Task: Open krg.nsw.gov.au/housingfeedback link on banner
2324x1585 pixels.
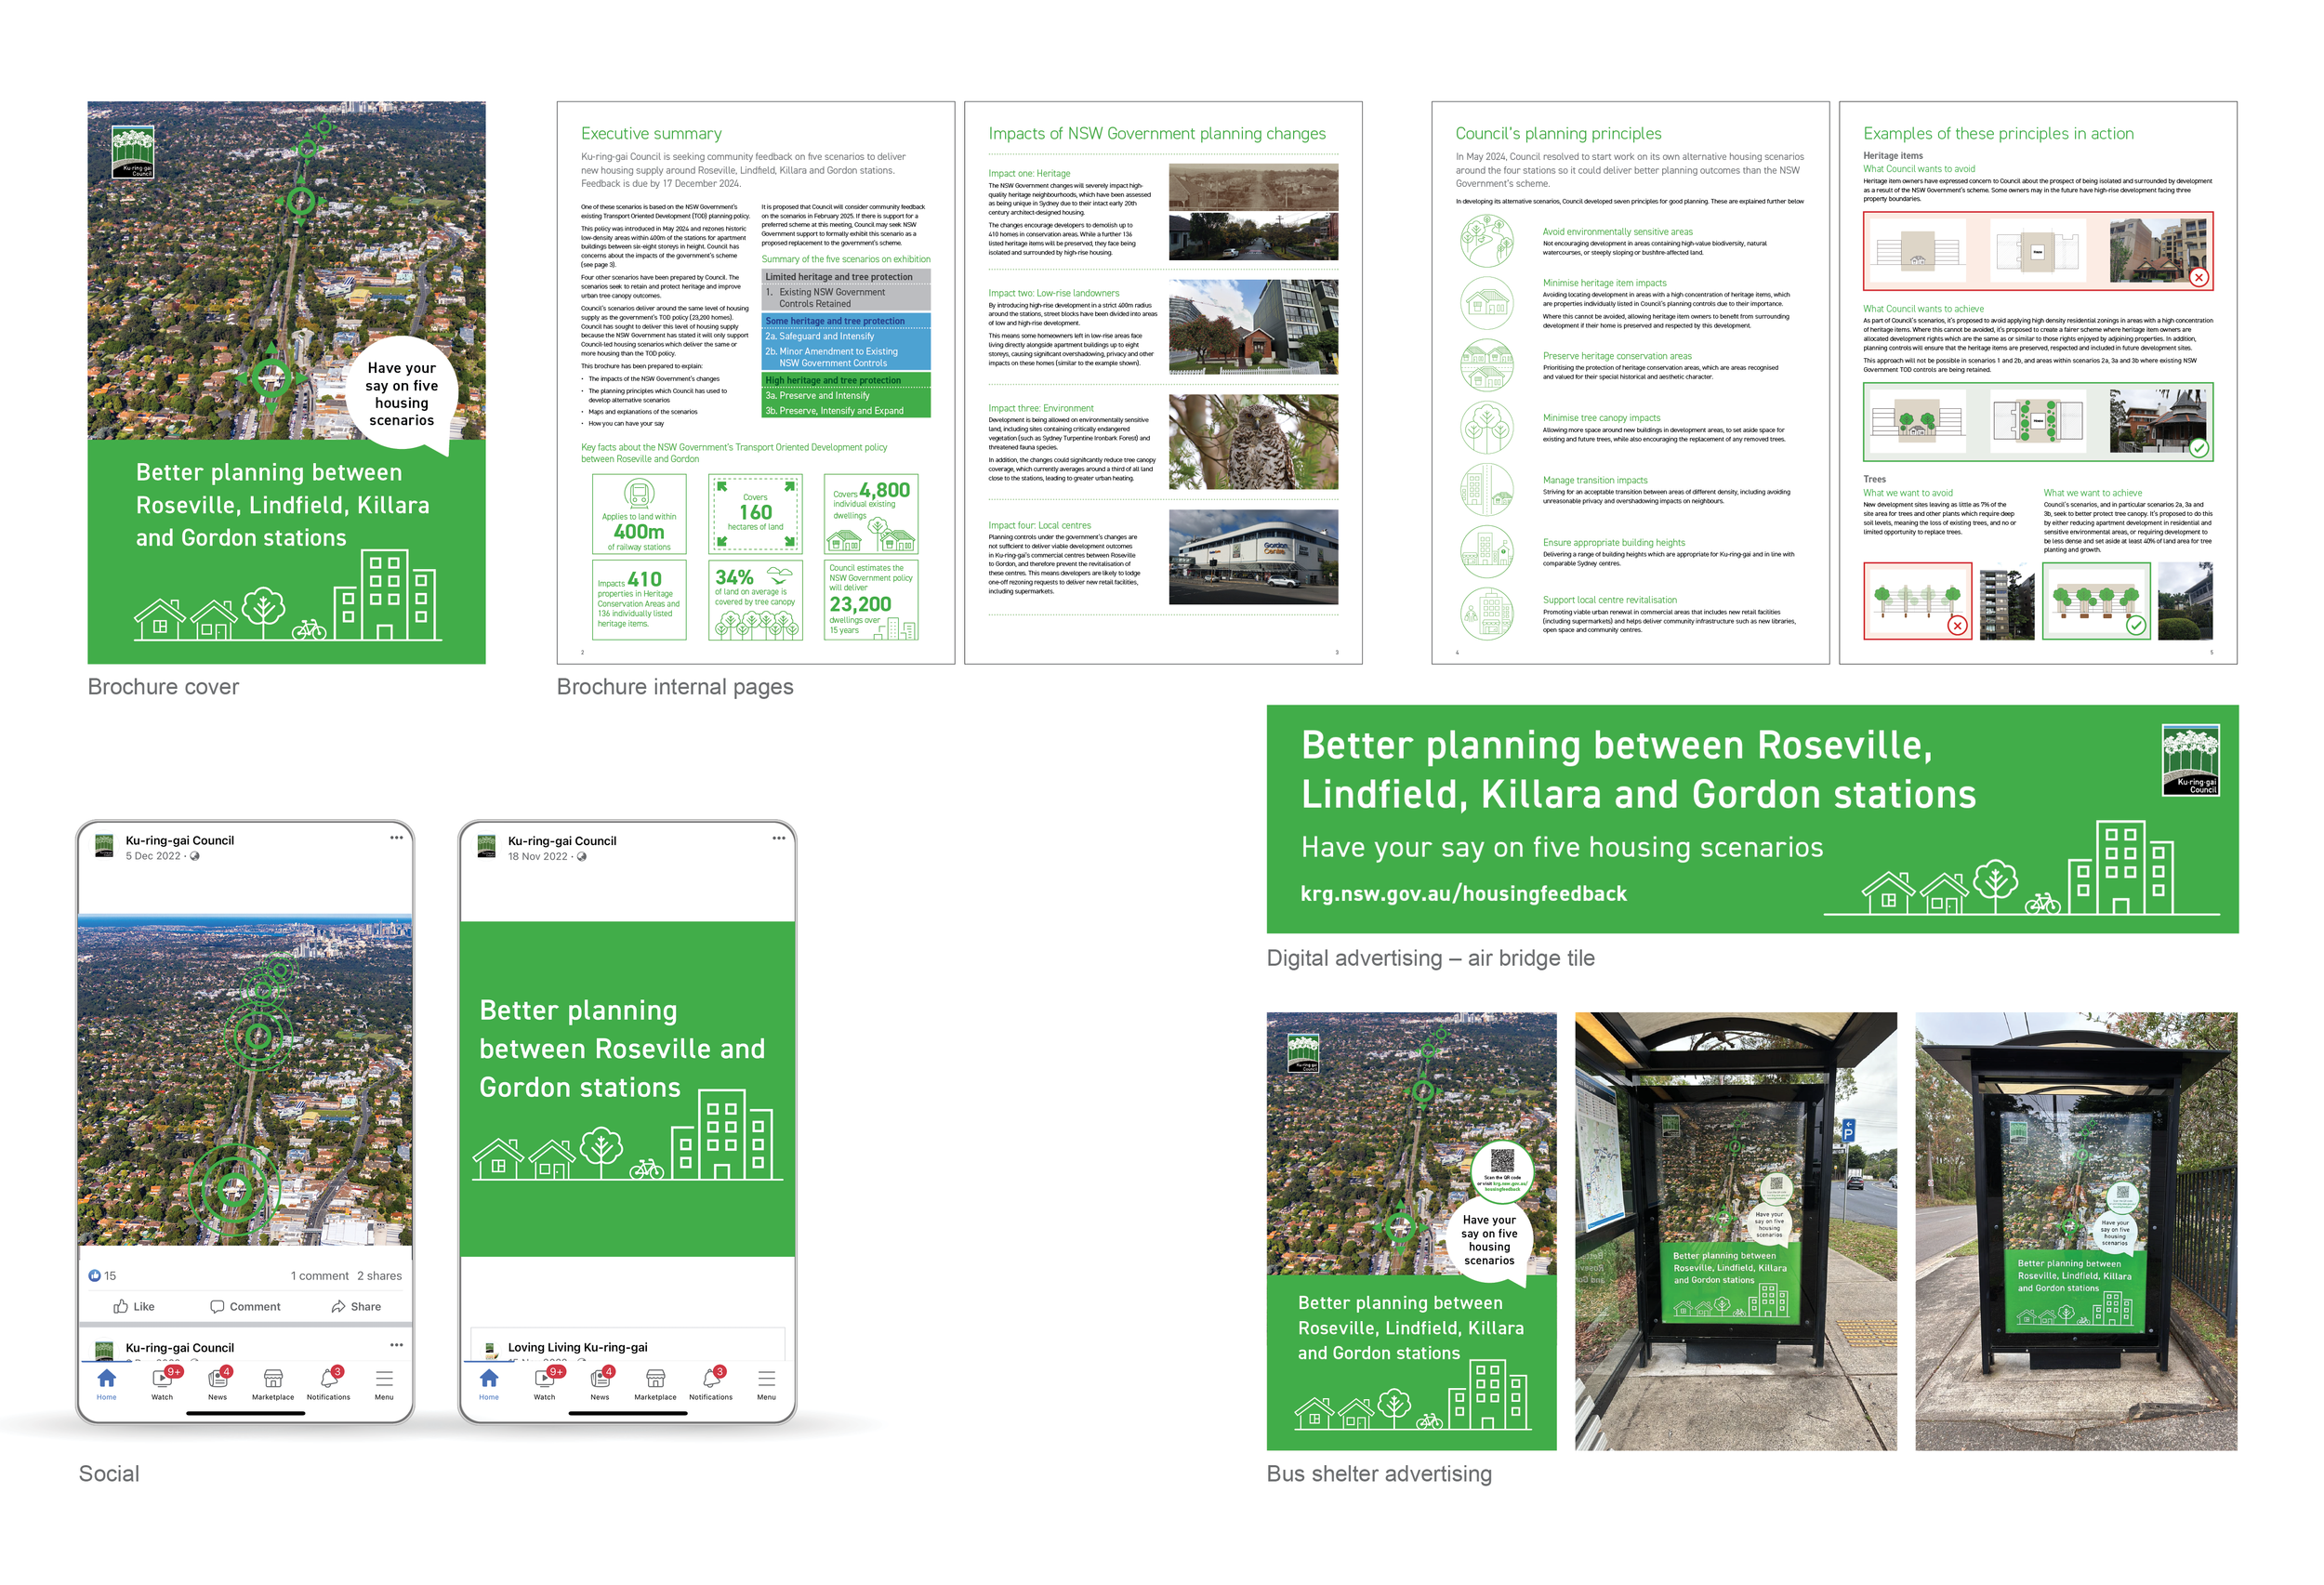Action: coord(1463,893)
